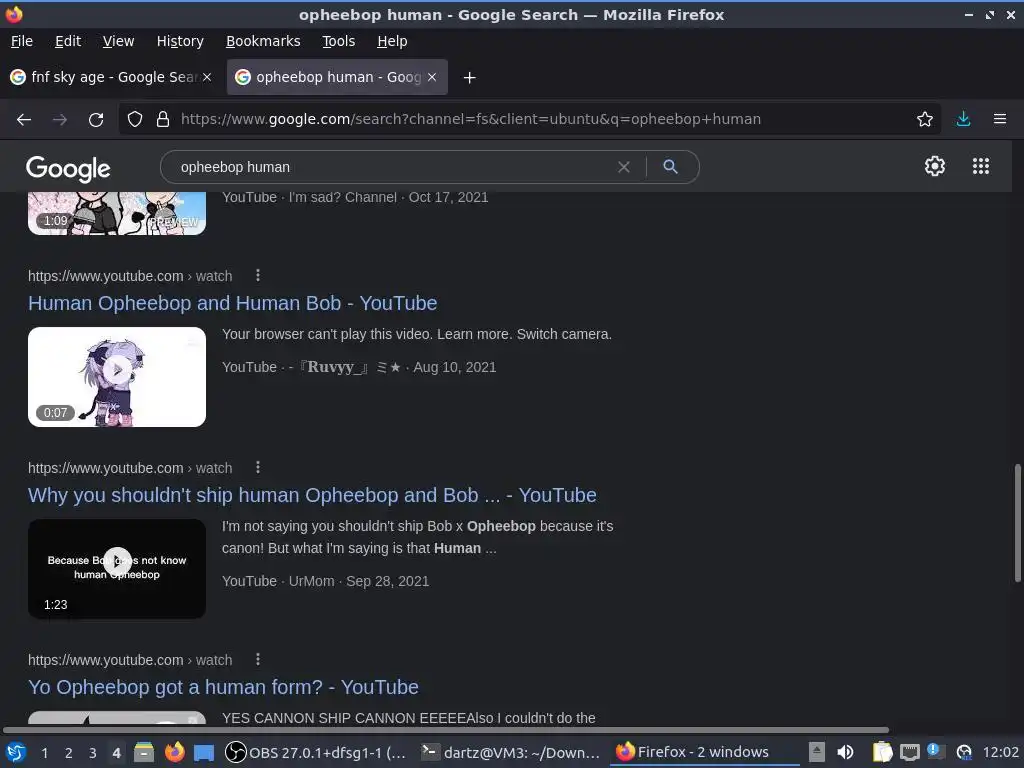
Task: Switch to the dartz@VM3 terminal window
Action: pos(510,752)
